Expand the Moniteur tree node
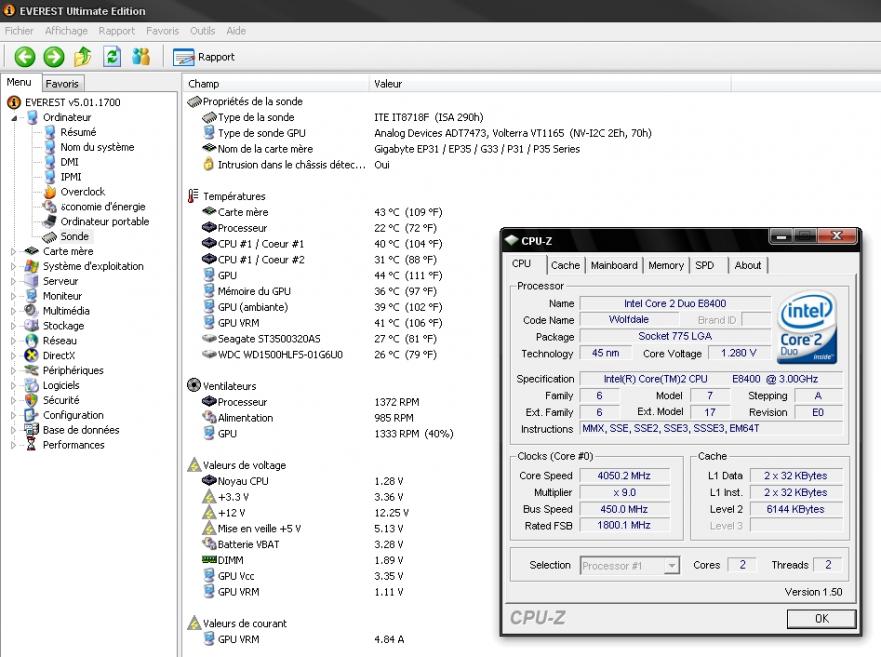The height and width of the screenshot is (657, 881). [x=14, y=296]
